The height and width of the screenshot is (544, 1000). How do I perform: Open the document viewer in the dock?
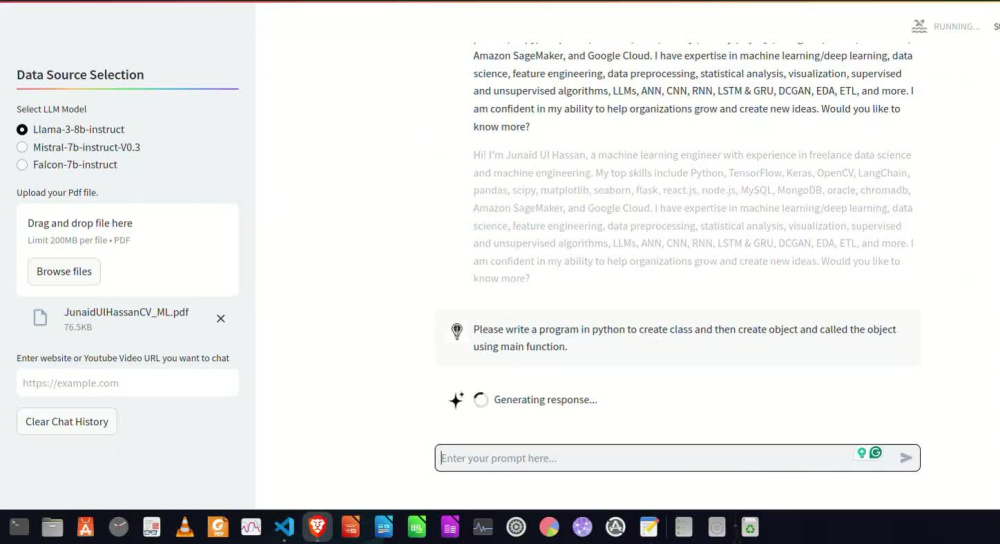click(152, 527)
